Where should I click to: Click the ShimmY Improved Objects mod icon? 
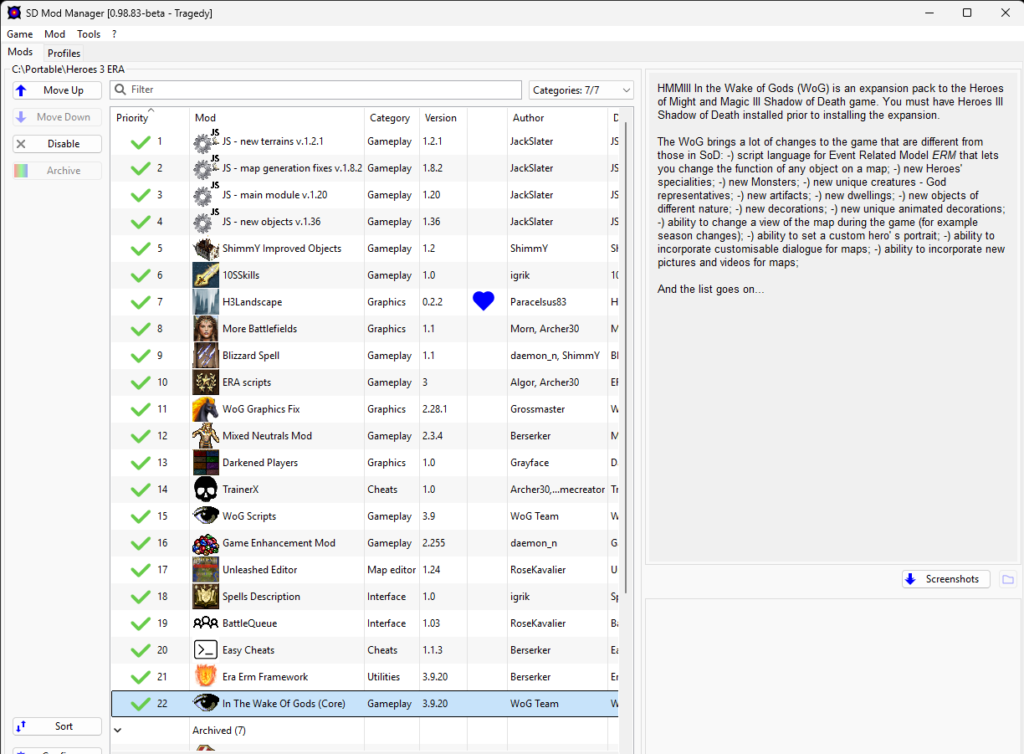click(206, 249)
